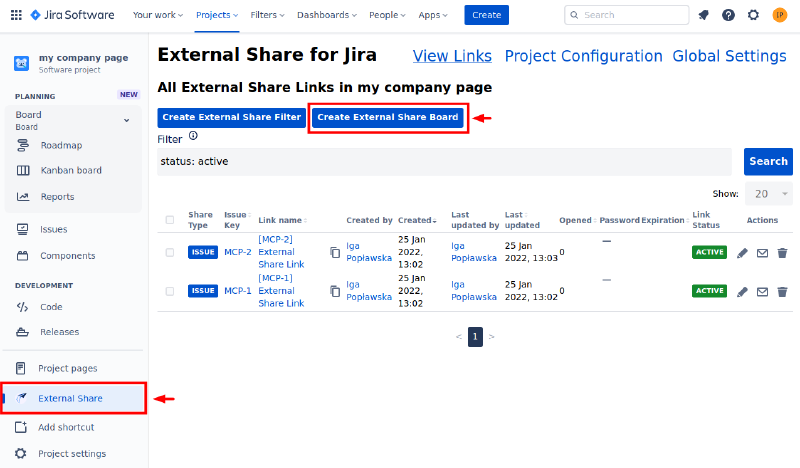Click Create External Share Filter button

coord(232,117)
